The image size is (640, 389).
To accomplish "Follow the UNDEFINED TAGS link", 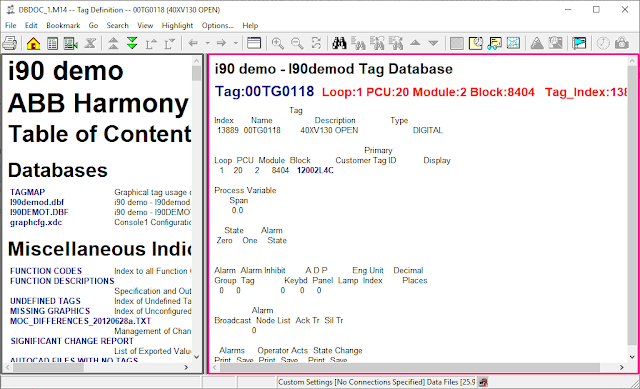I will (x=45, y=301).
